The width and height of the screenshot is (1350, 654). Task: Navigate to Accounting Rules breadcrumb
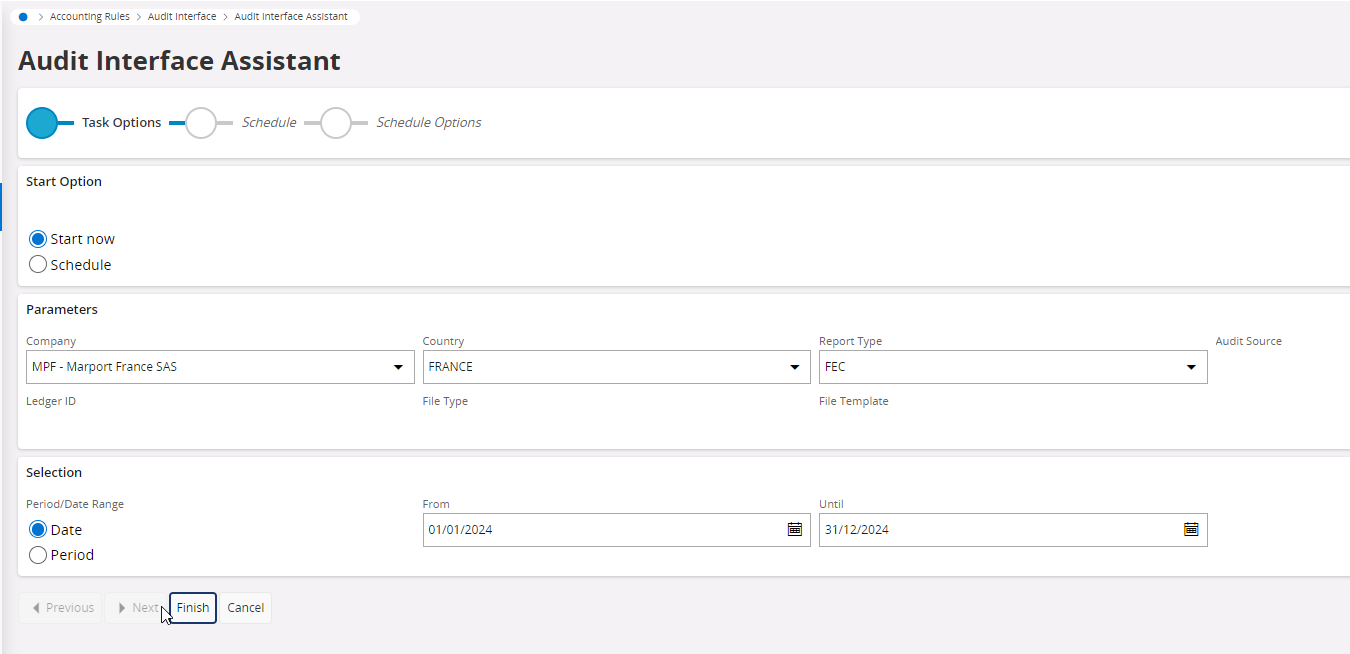[x=90, y=17]
